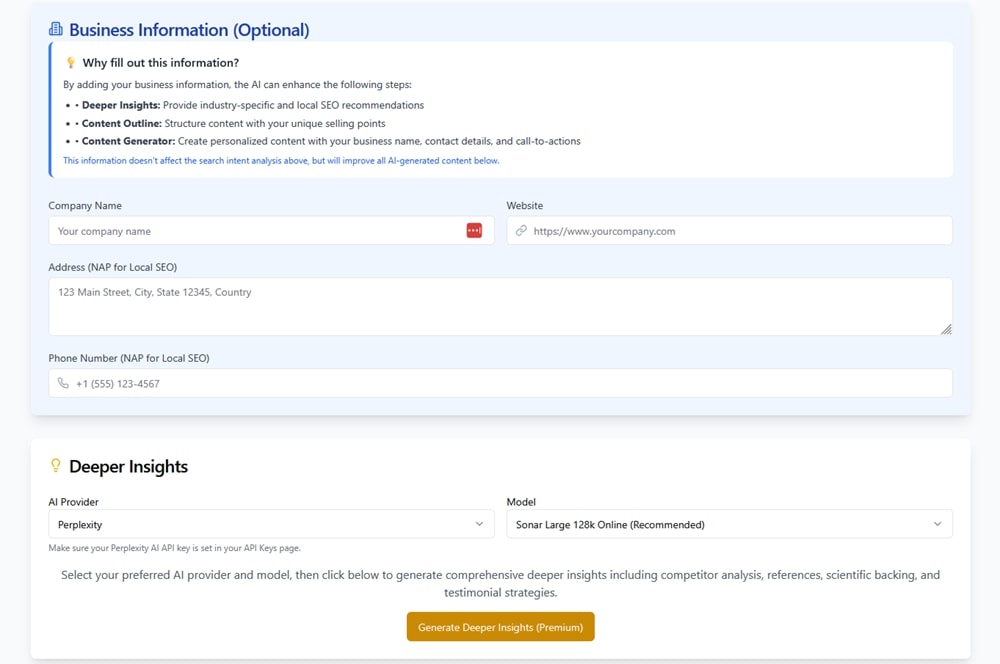Click the 'AI Provider' field label

click(x=74, y=502)
